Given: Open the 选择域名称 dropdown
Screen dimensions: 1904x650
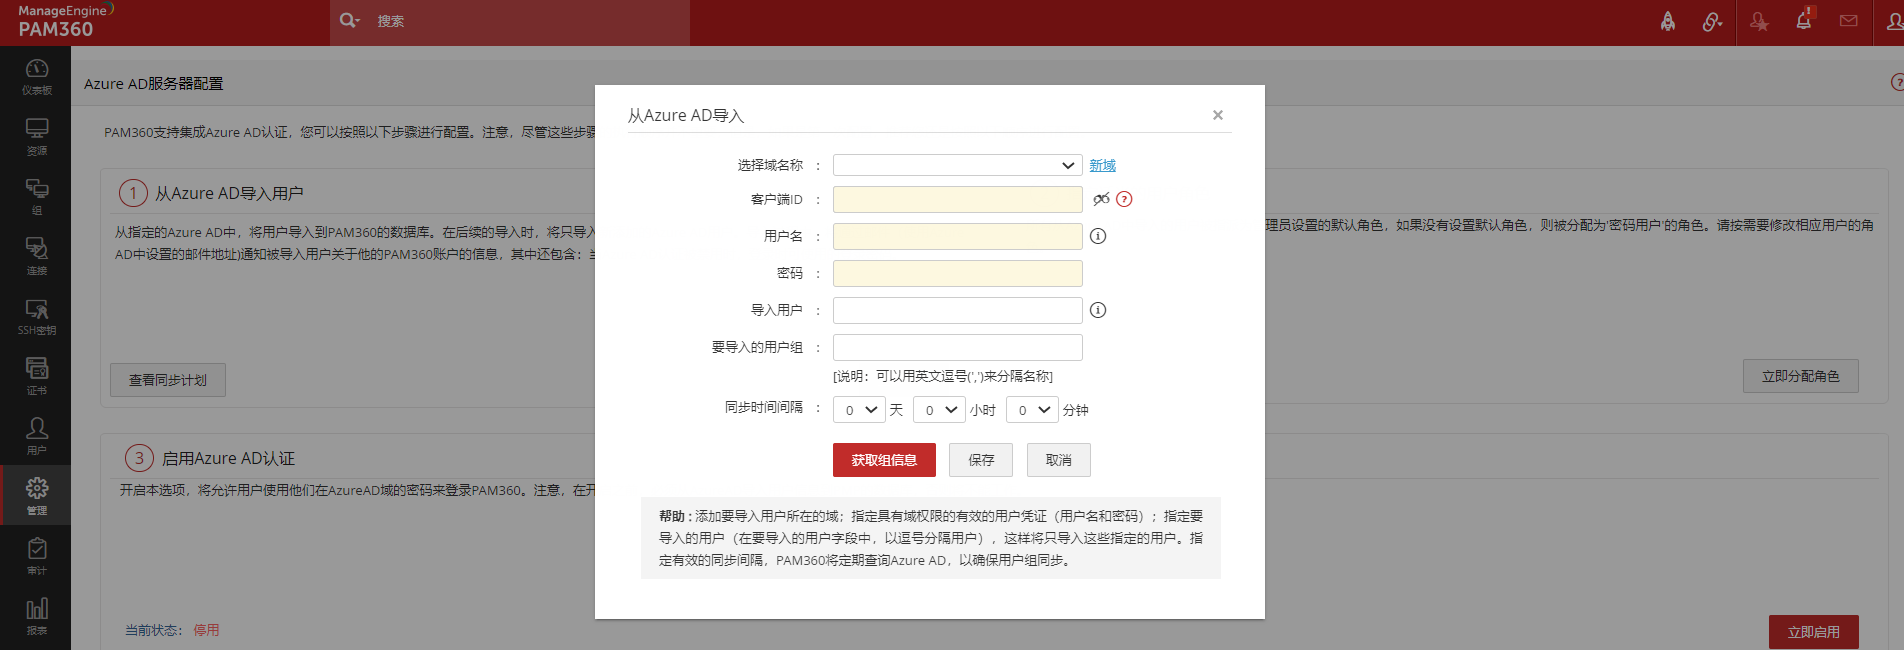Looking at the screenshot, I should click(958, 165).
